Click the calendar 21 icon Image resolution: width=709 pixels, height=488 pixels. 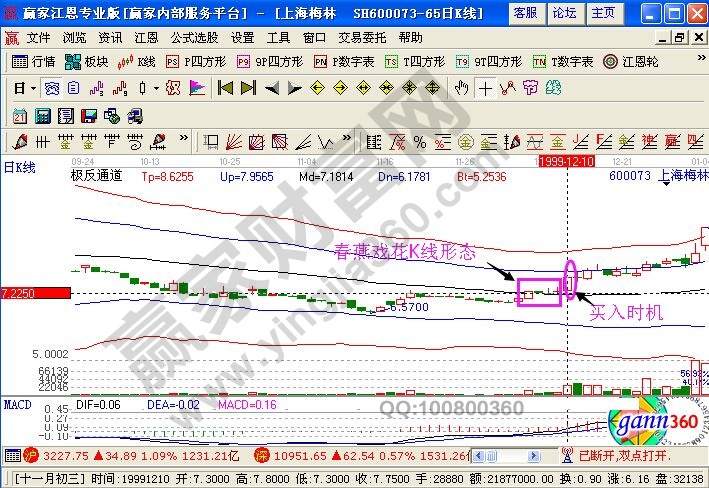(19, 117)
